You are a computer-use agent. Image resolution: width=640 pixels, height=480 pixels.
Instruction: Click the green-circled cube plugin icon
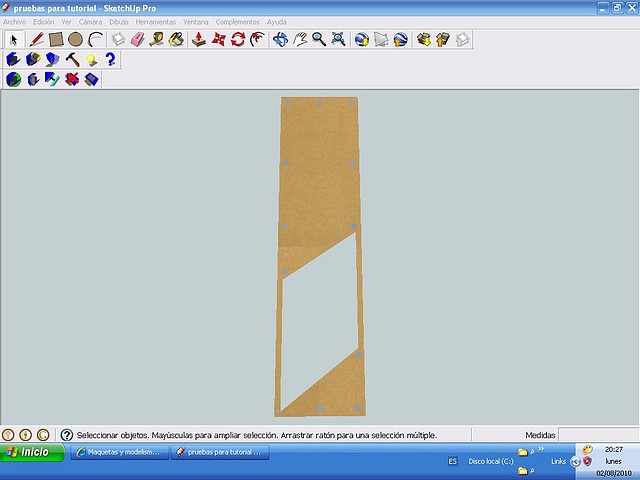(x=13, y=79)
